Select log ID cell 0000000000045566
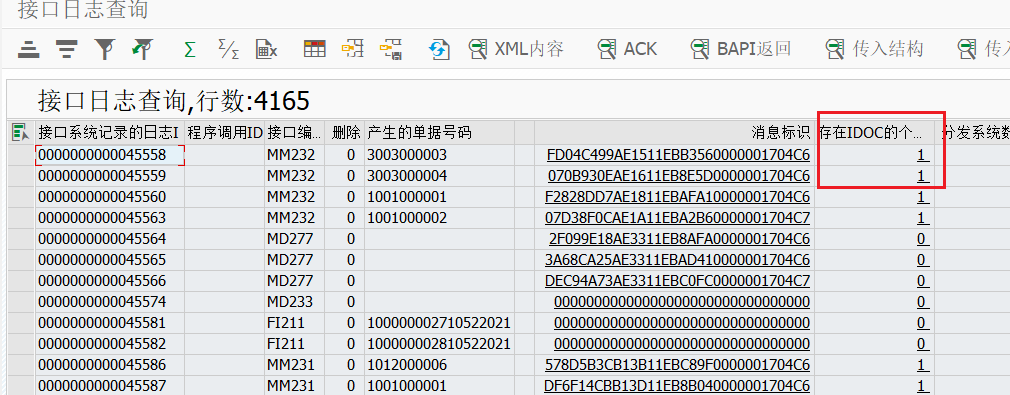 click(110, 281)
